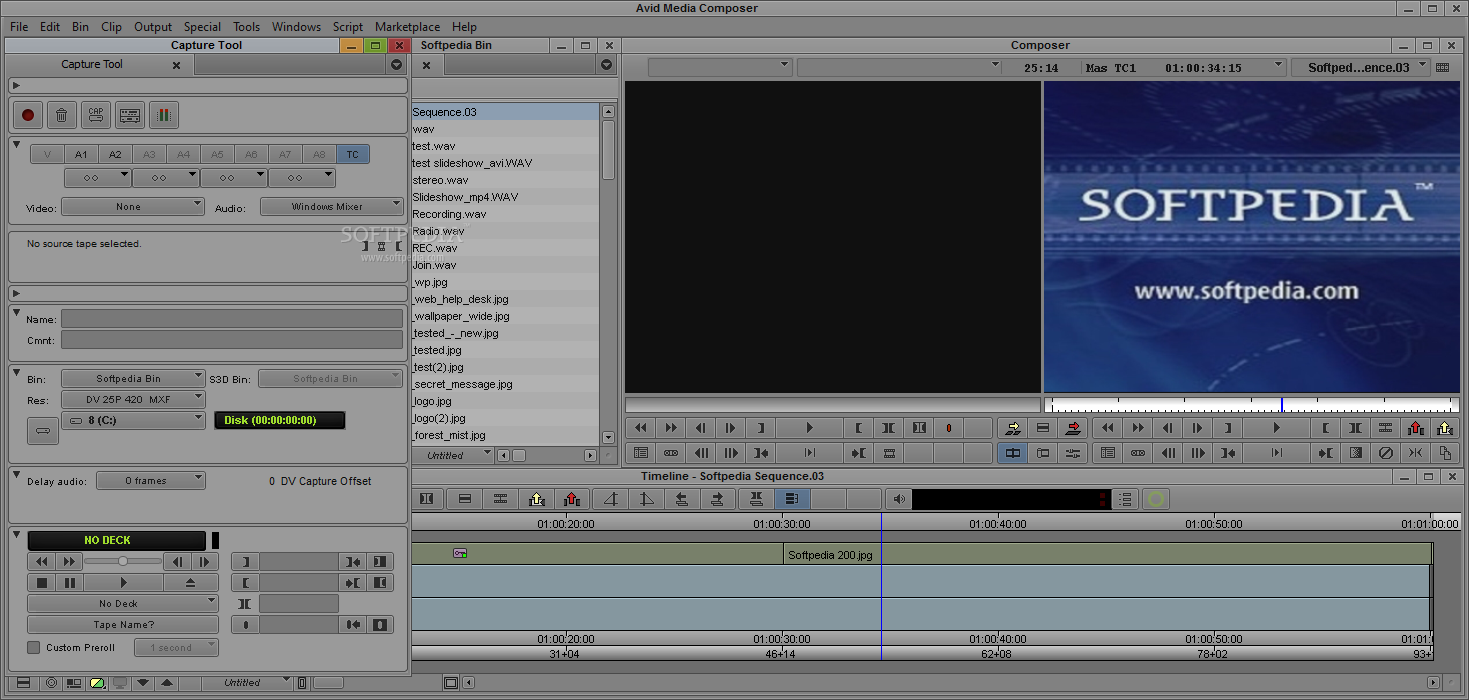The width and height of the screenshot is (1469, 700).
Task: Click the red Lift icon under the record monitor
Action: pyautogui.click(x=1415, y=428)
